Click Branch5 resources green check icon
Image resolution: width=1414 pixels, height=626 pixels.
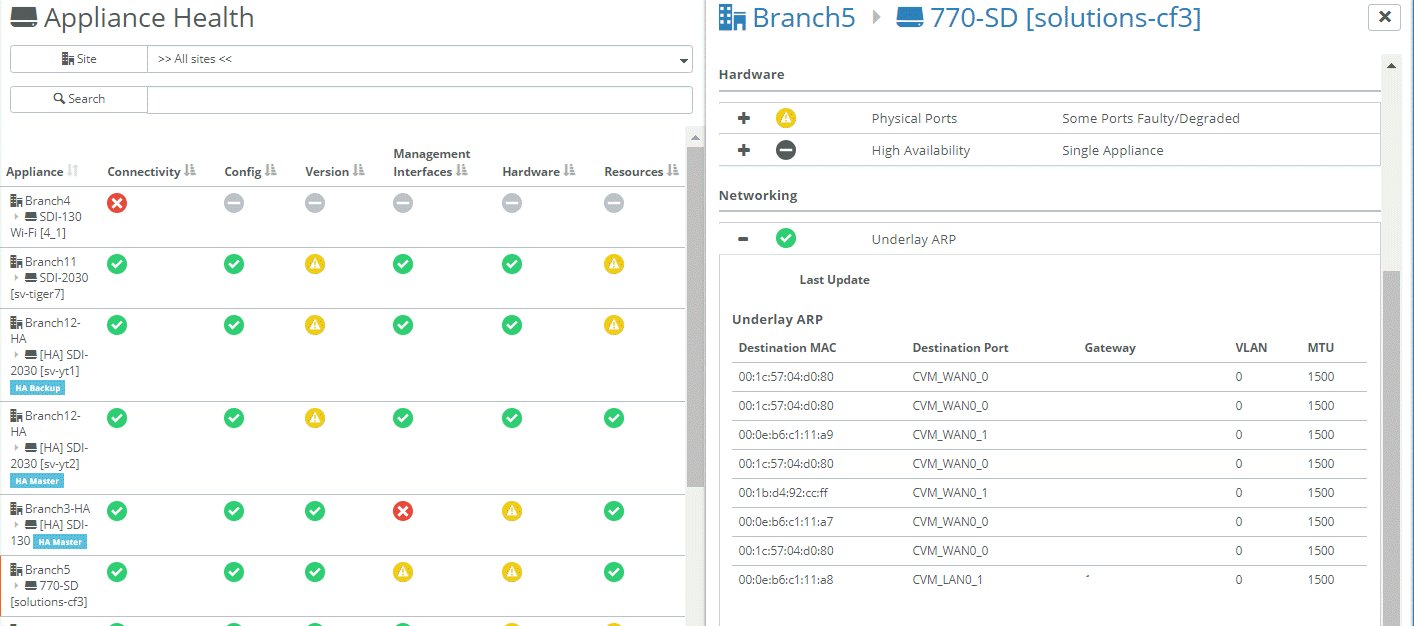click(x=614, y=572)
